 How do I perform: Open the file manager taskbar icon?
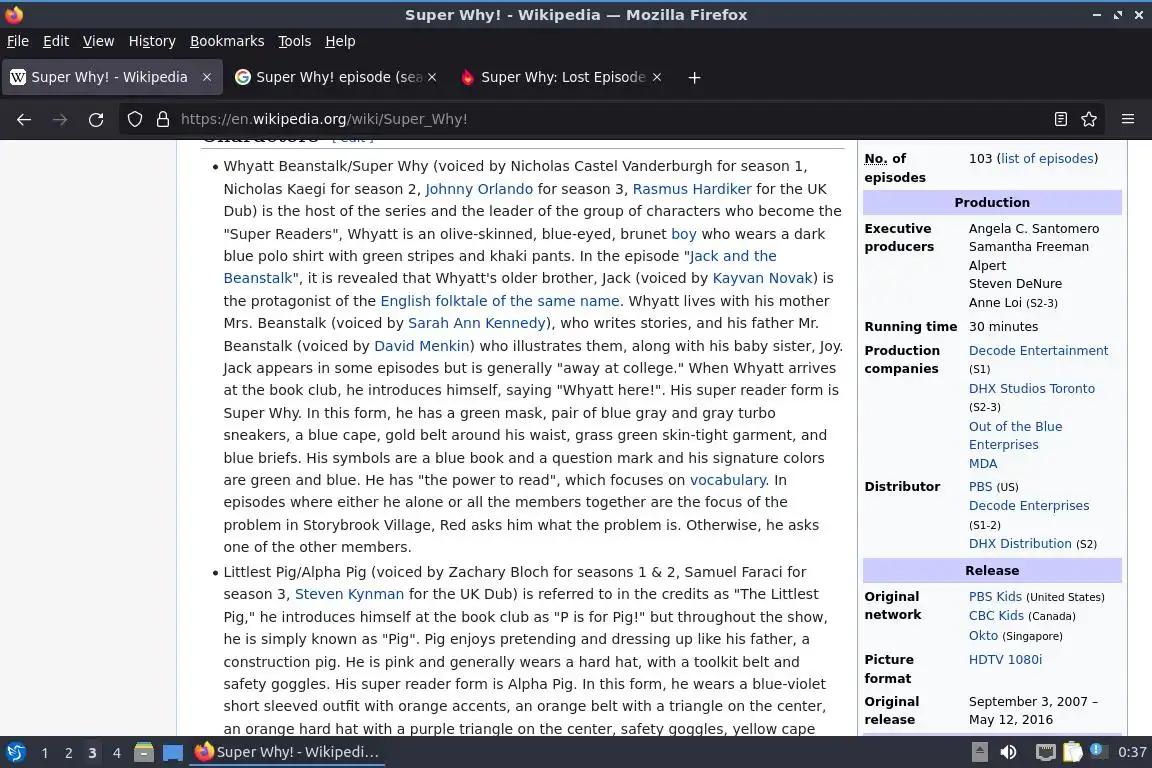tap(144, 752)
